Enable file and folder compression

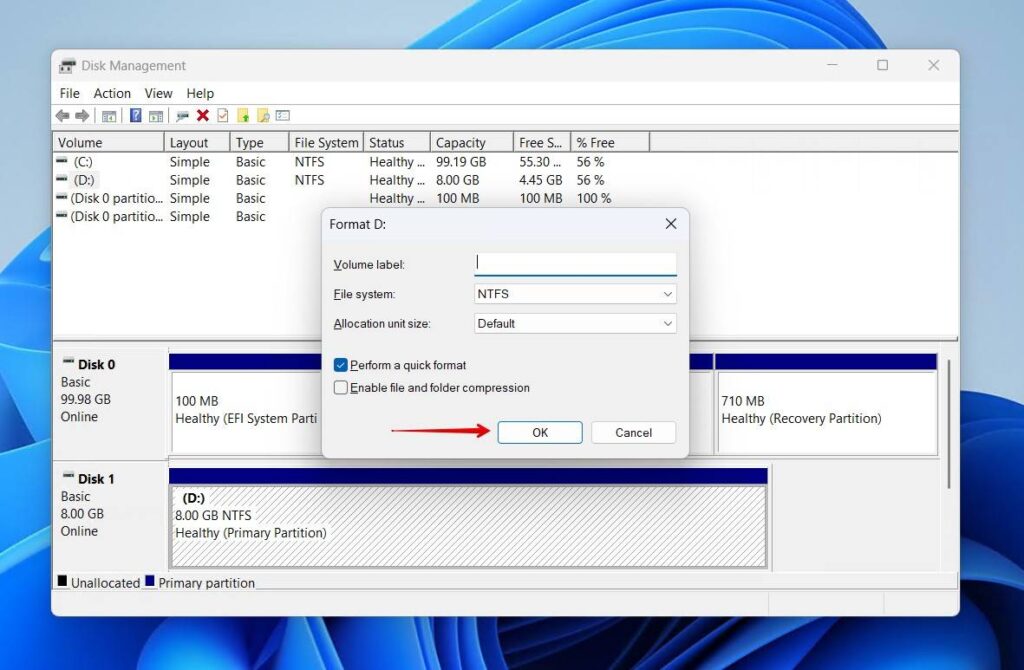[x=340, y=388]
